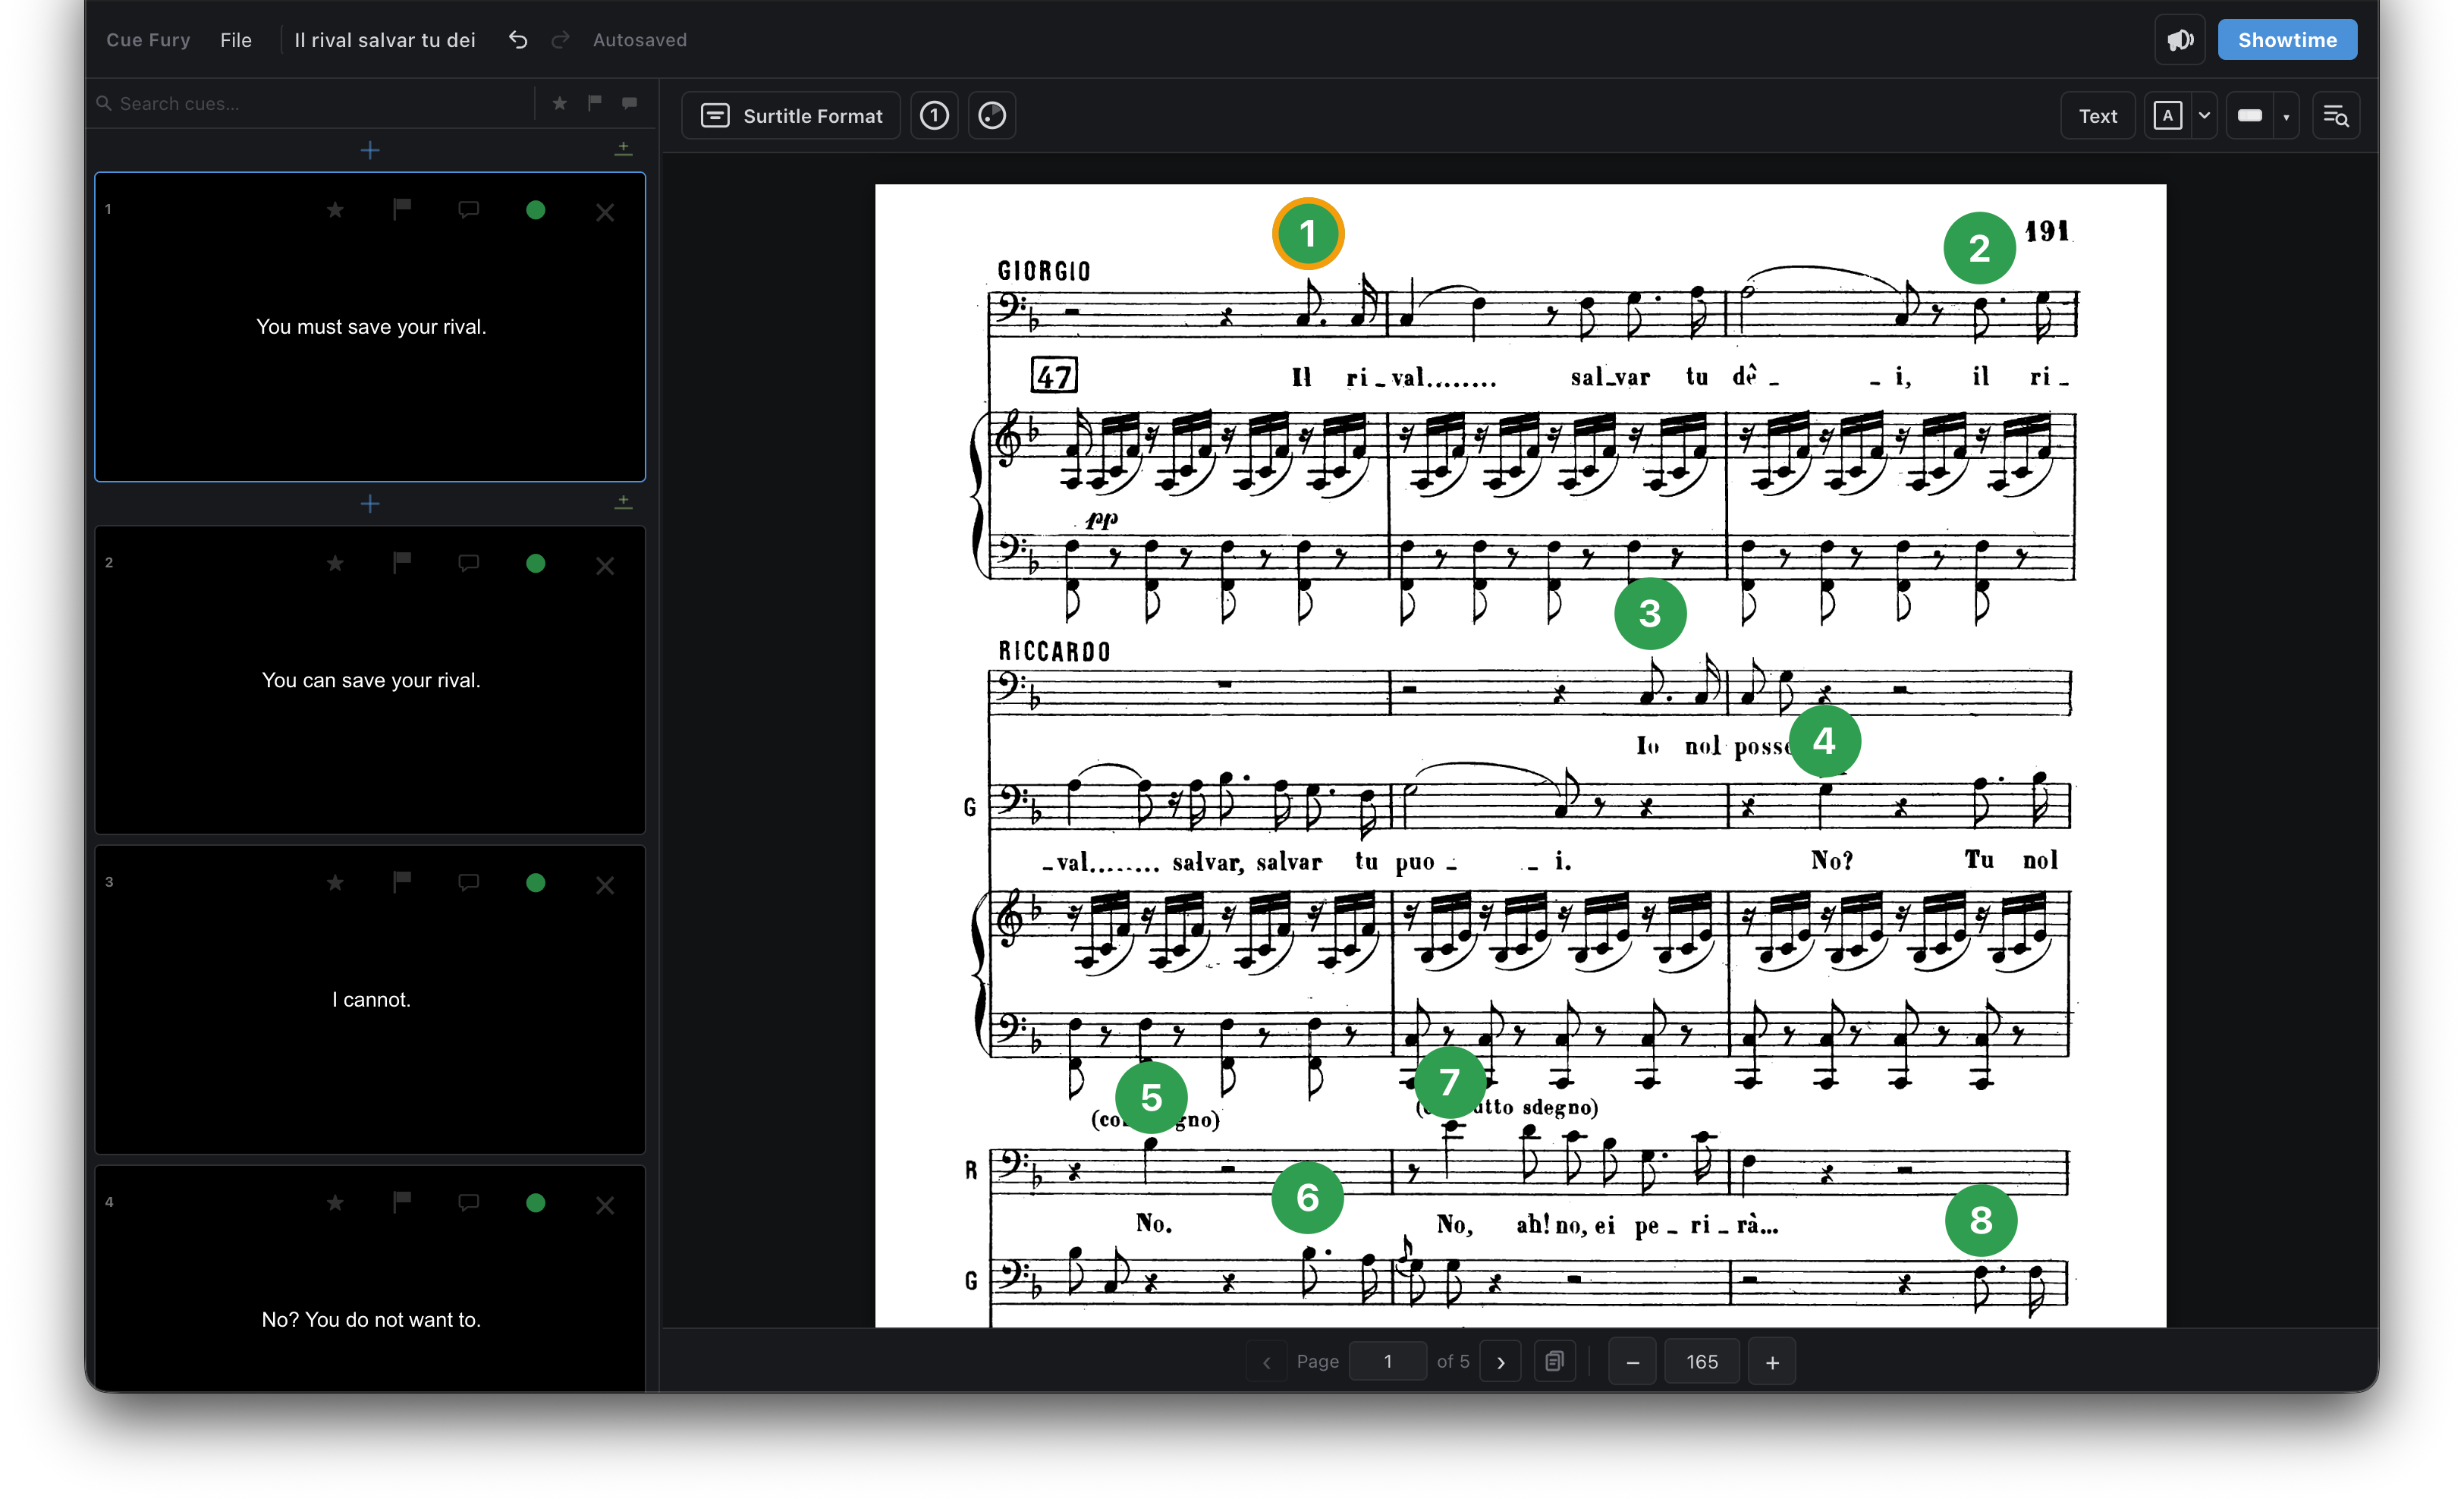
Task: Click the zoom percentage value 165
Action: coord(1702,1362)
